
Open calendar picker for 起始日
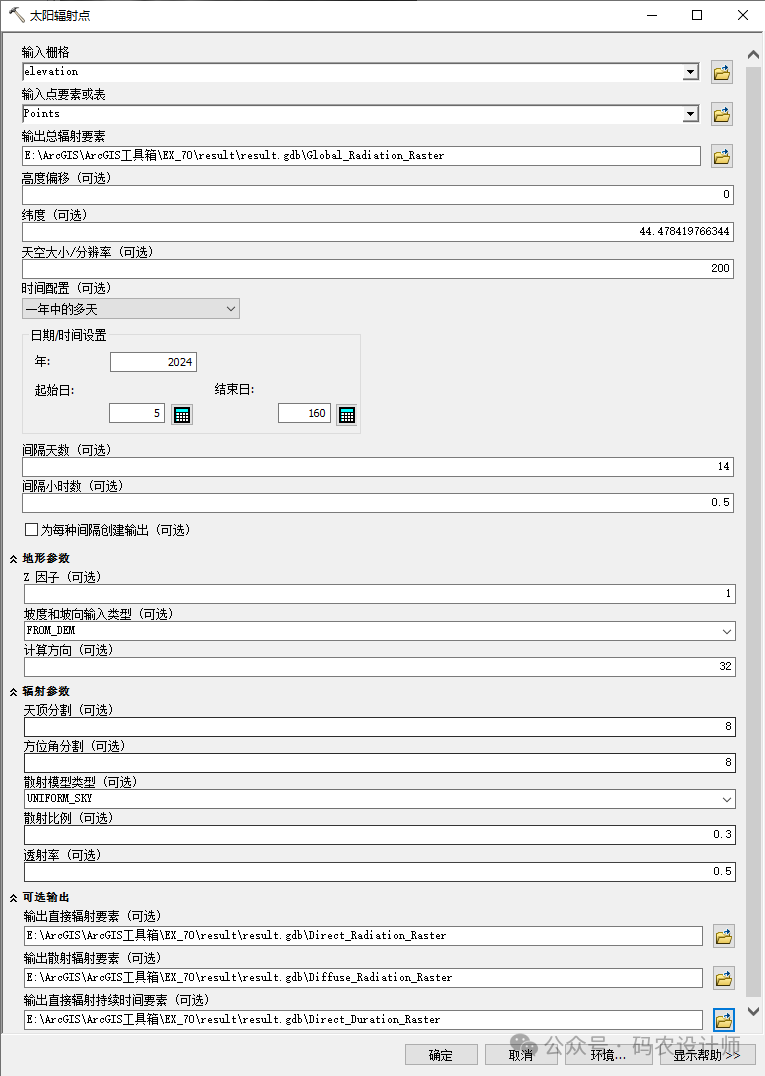(x=181, y=414)
